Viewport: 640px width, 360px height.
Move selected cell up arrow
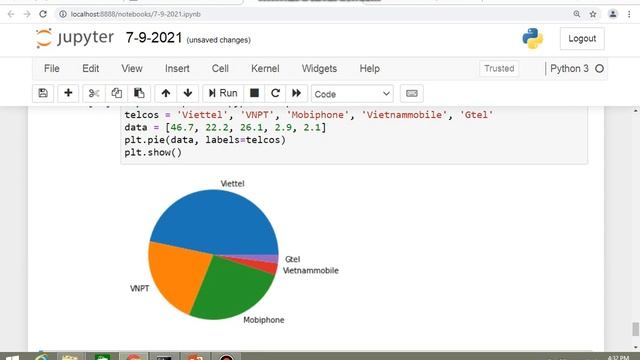166,93
